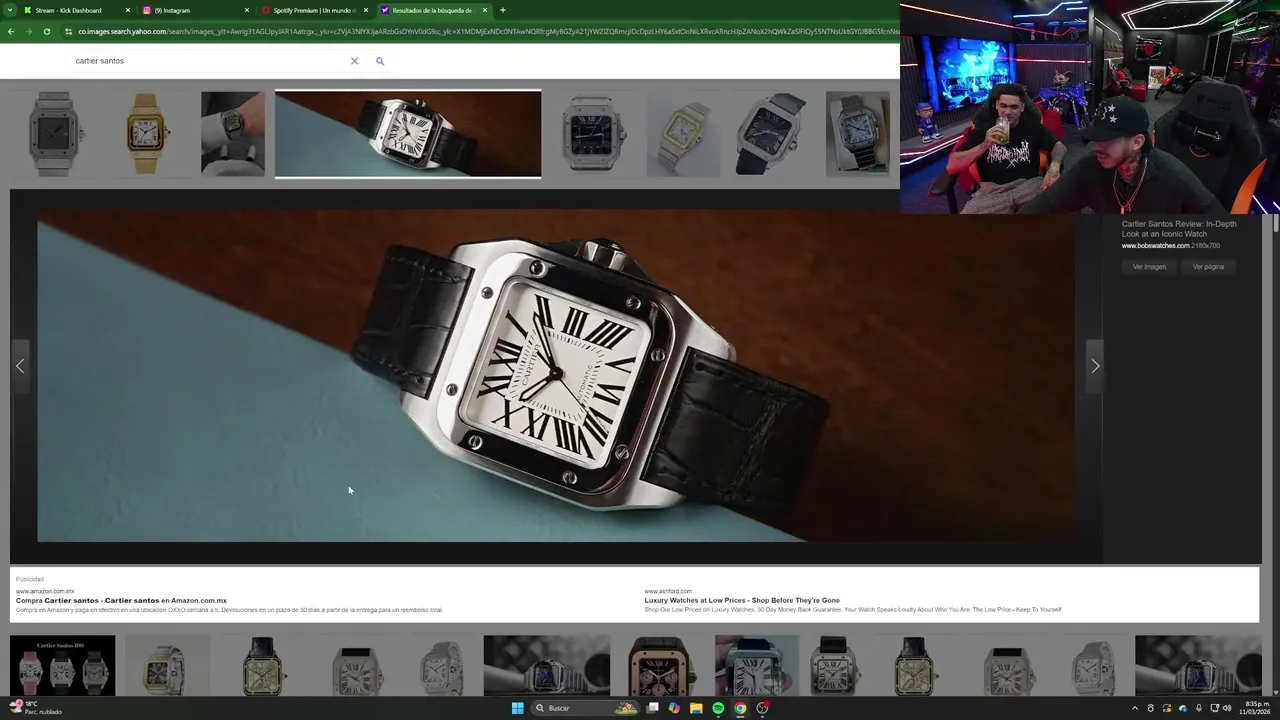Click the 'Ver página' button

pyautogui.click(x=1208, y=267)
